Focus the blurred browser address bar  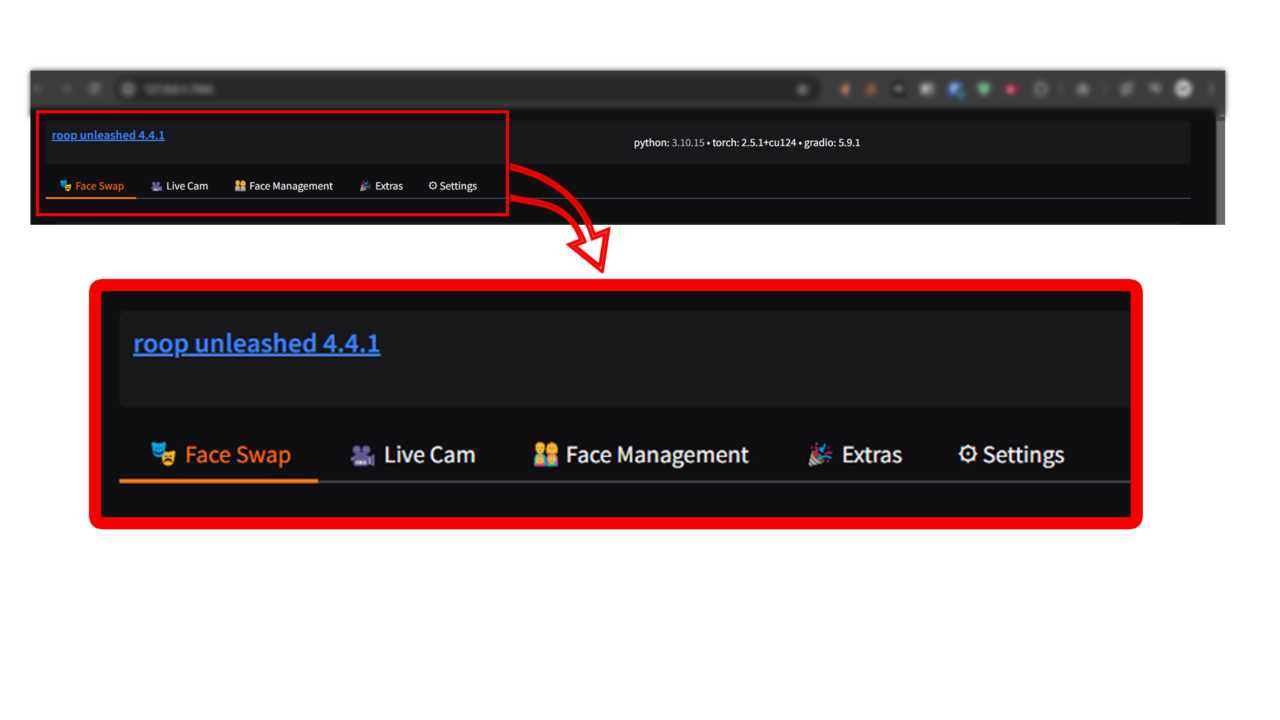click(466, 89)
